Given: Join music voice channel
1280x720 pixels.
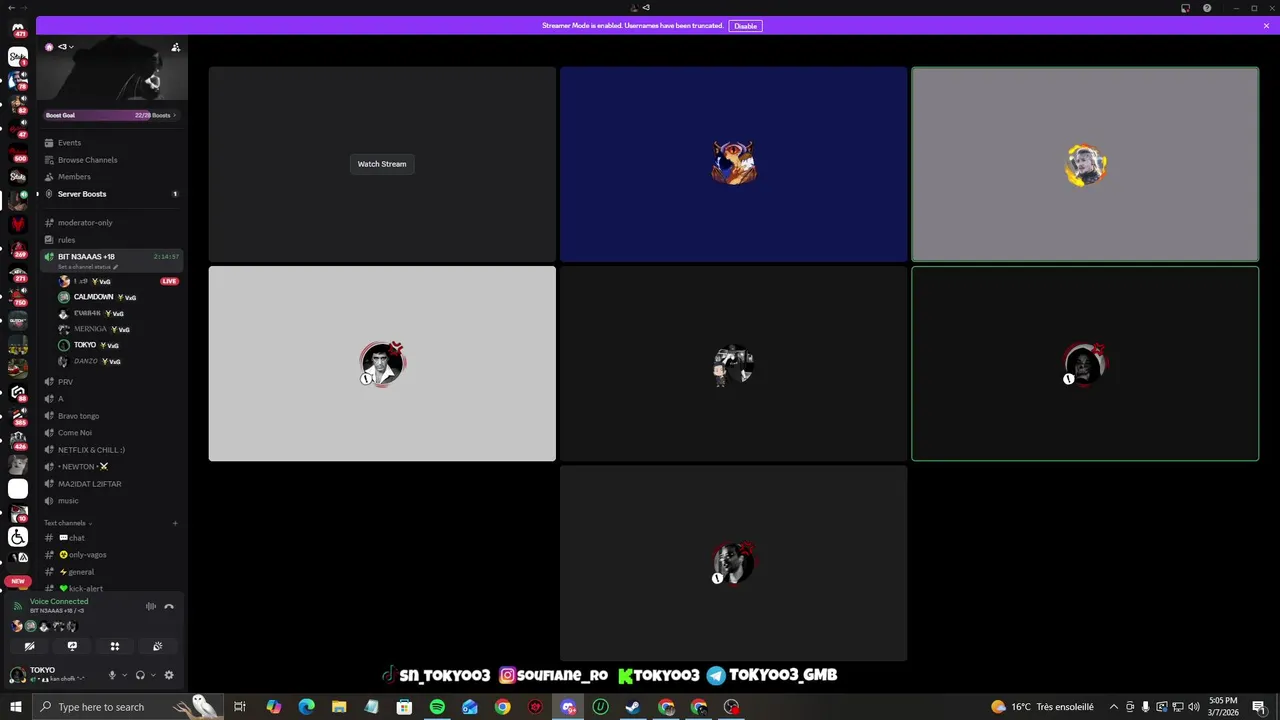Looking at the screenshot, I should (x=111, y=501).
